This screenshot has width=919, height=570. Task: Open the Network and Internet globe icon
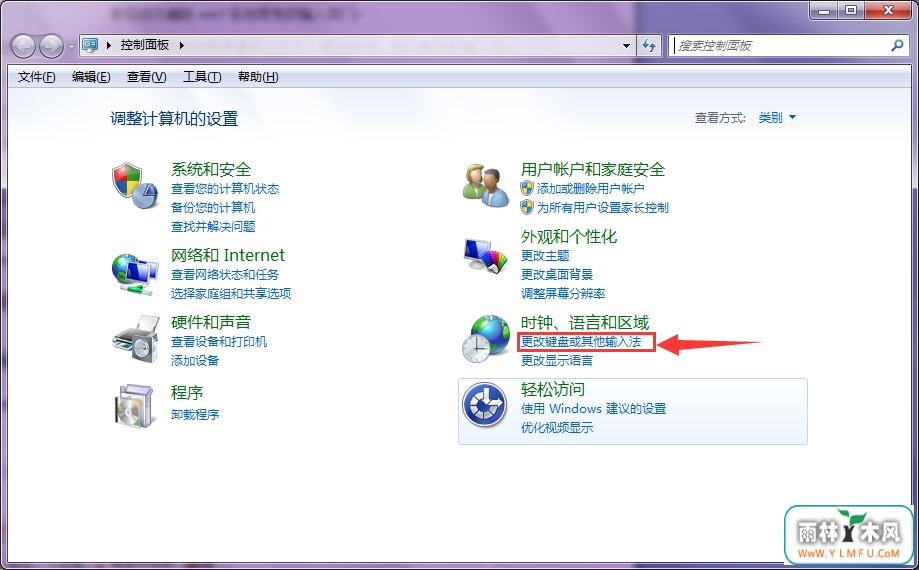[135, 274]
